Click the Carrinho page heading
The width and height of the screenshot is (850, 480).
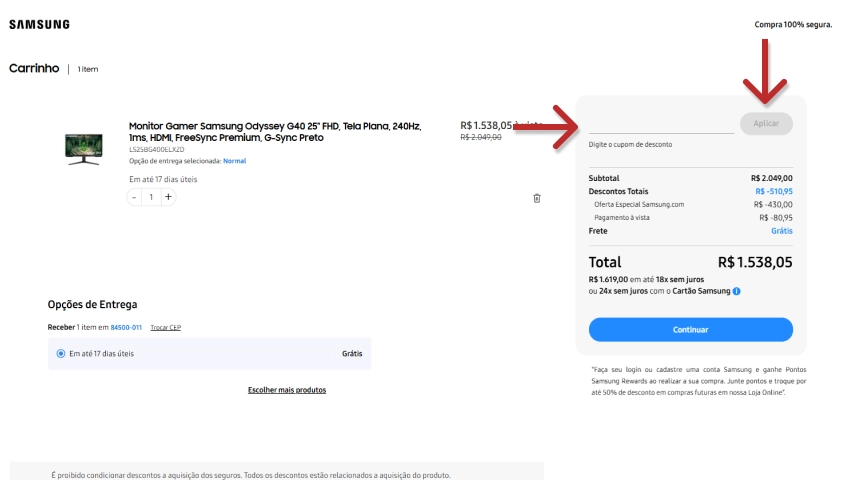tap(34, 68)
